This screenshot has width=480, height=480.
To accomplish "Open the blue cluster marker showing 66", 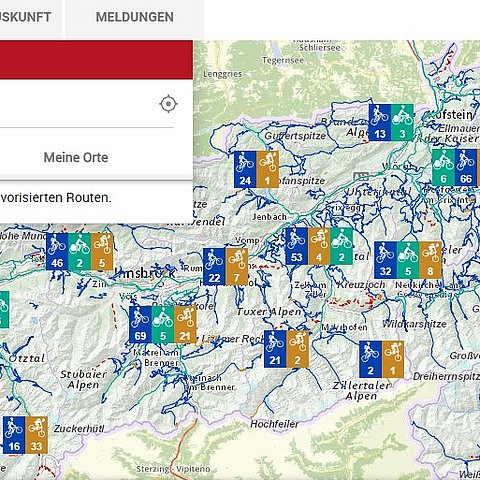I will pyautogui.click(x=466, y=167).
